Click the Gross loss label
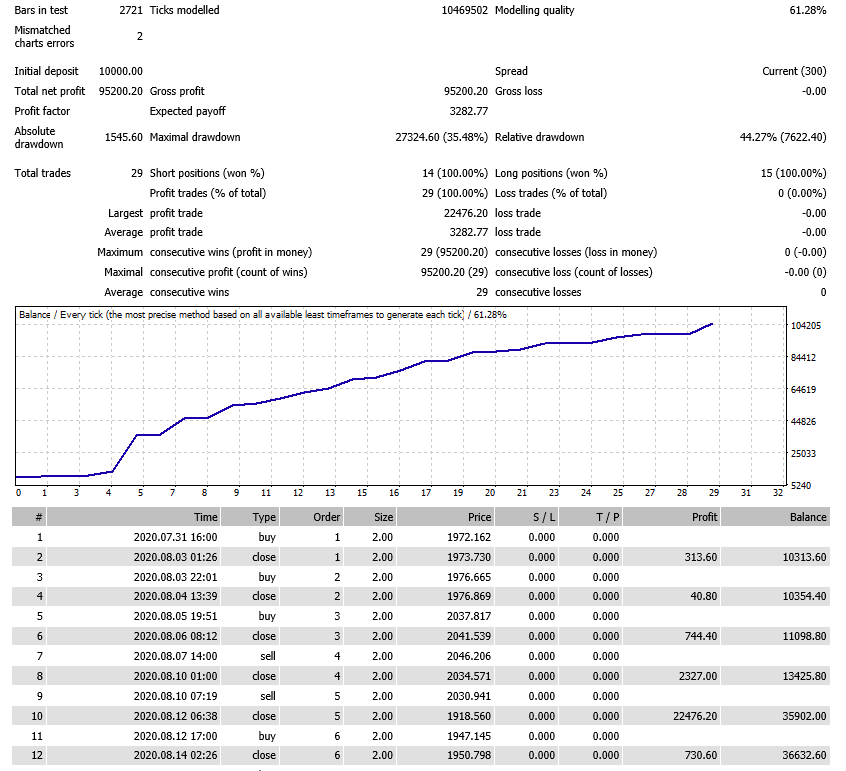Viewport: 846px width, 771px height. (518, 91)
